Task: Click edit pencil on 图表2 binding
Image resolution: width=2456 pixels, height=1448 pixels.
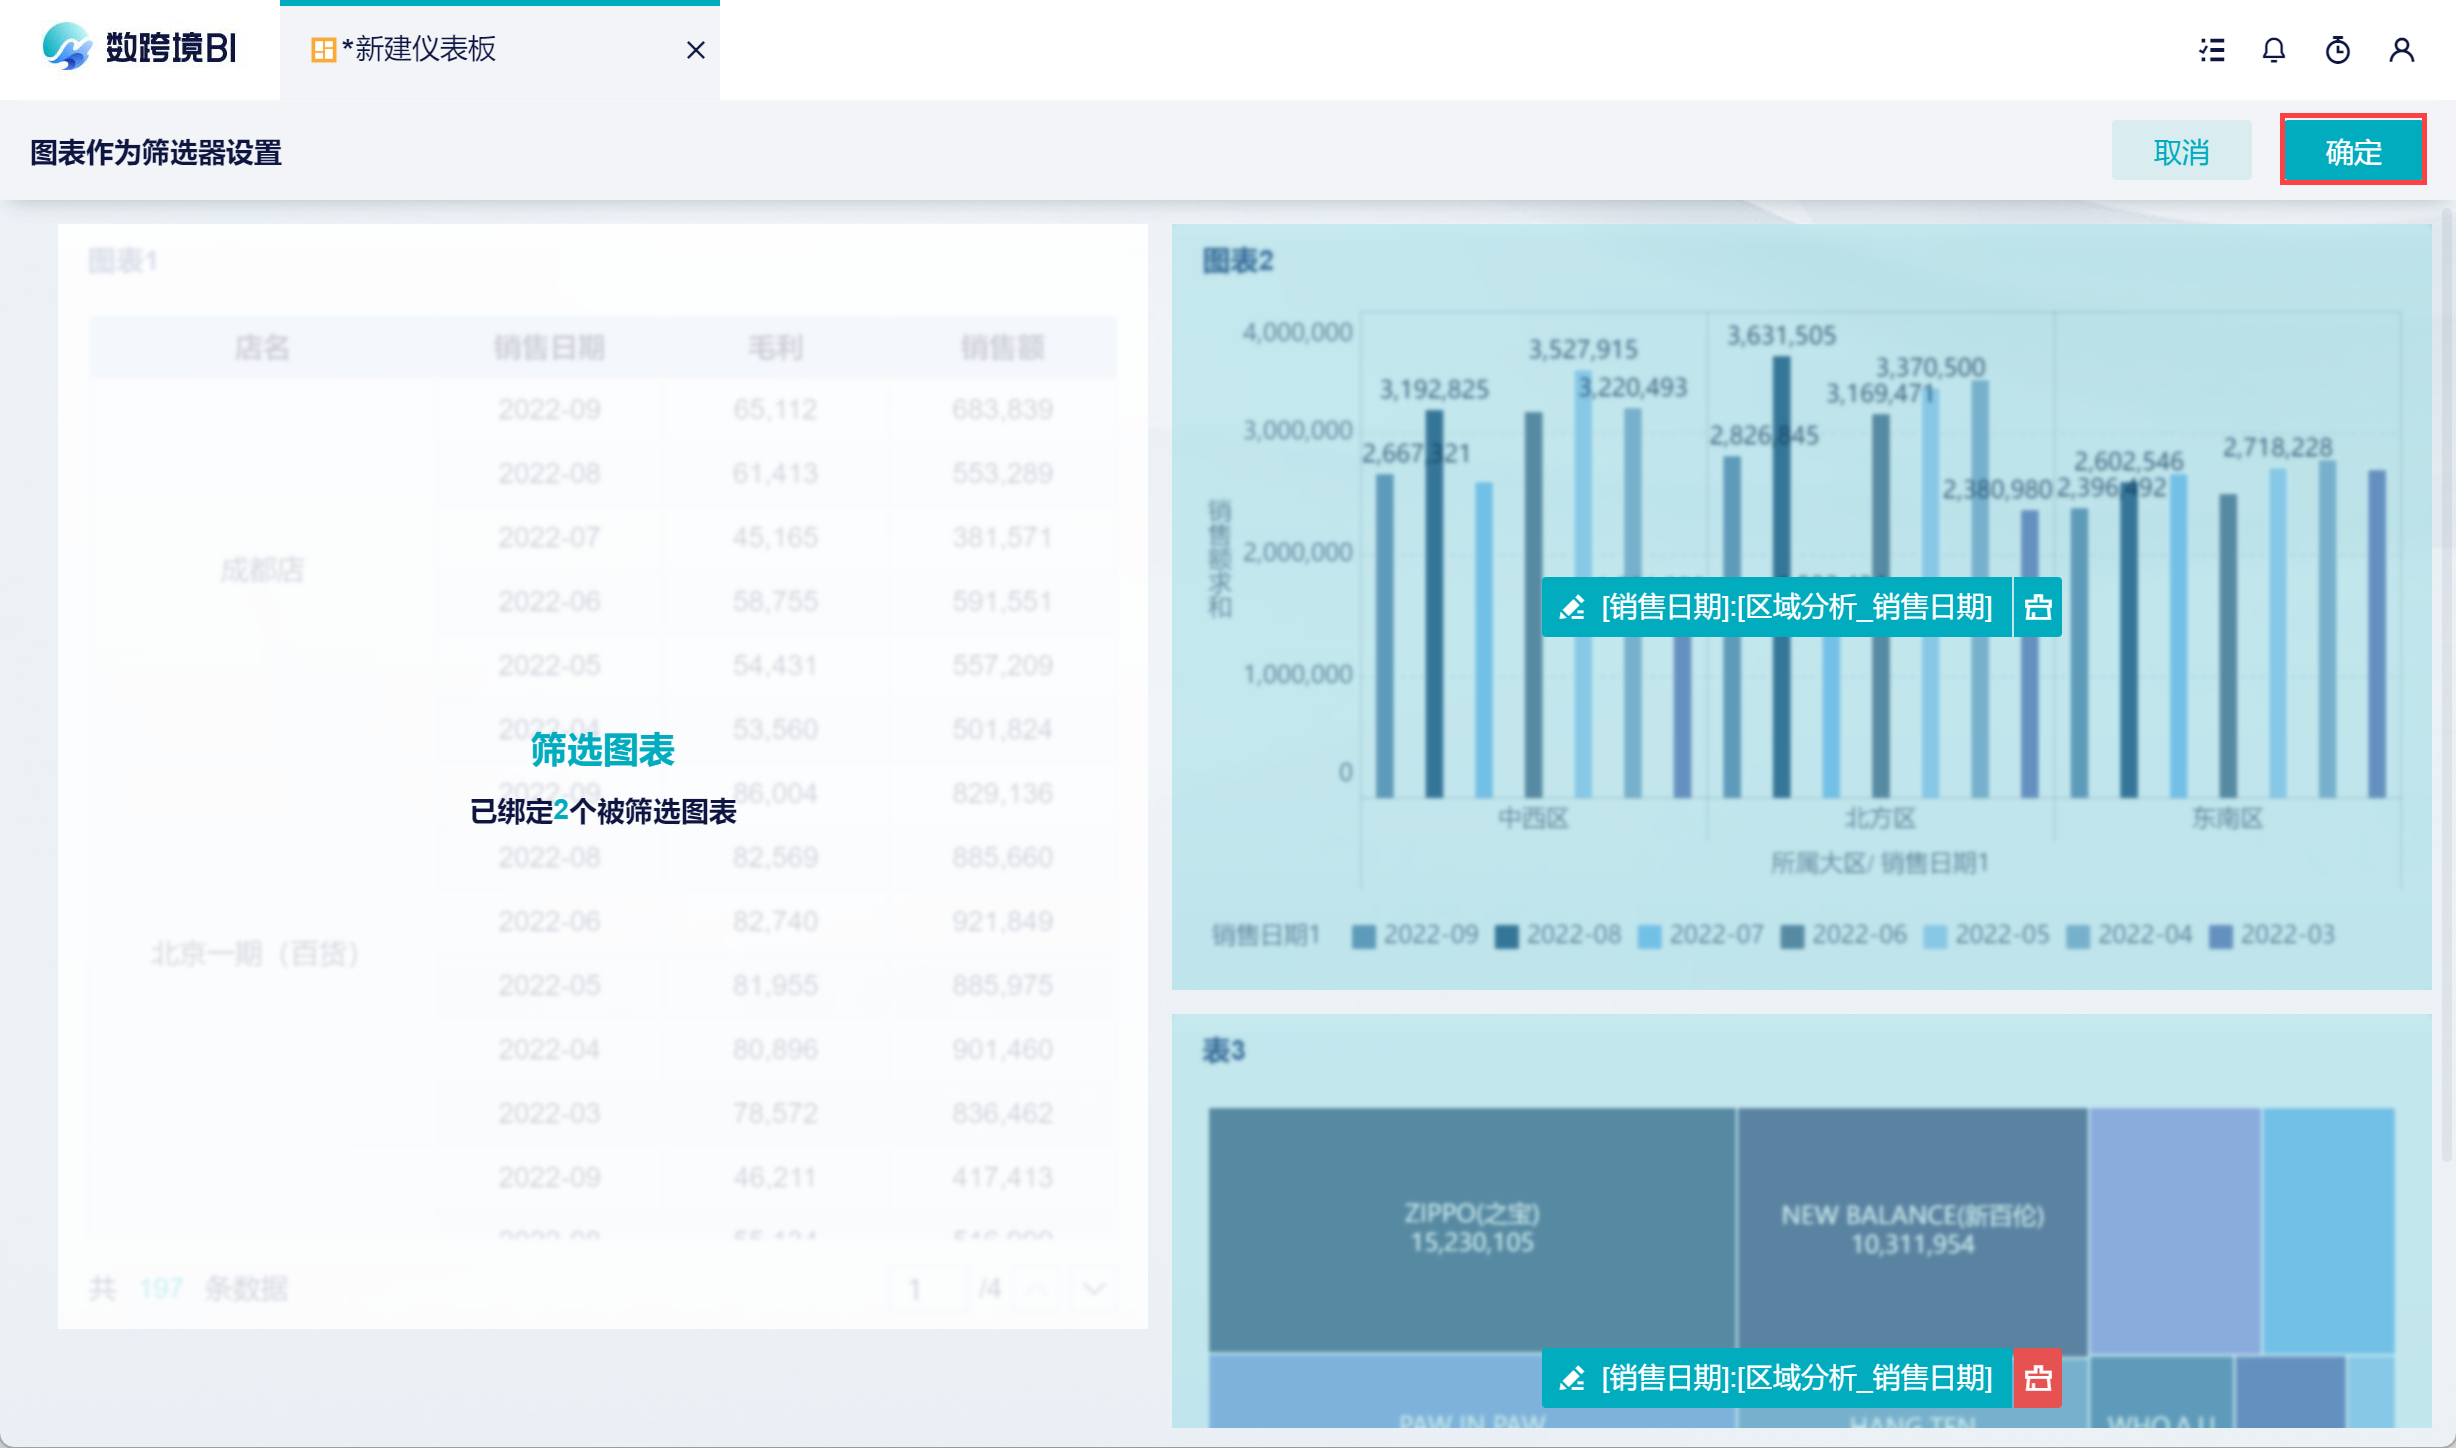Action: [1572, 607]
